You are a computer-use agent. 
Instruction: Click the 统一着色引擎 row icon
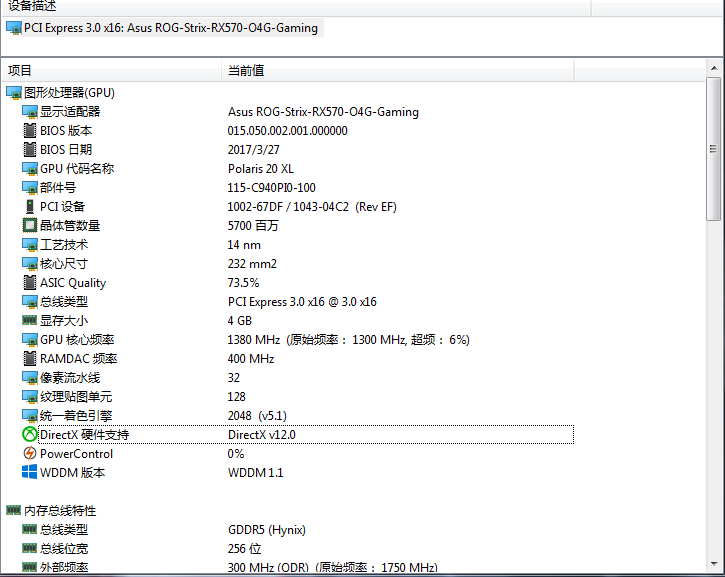point(30,416)
